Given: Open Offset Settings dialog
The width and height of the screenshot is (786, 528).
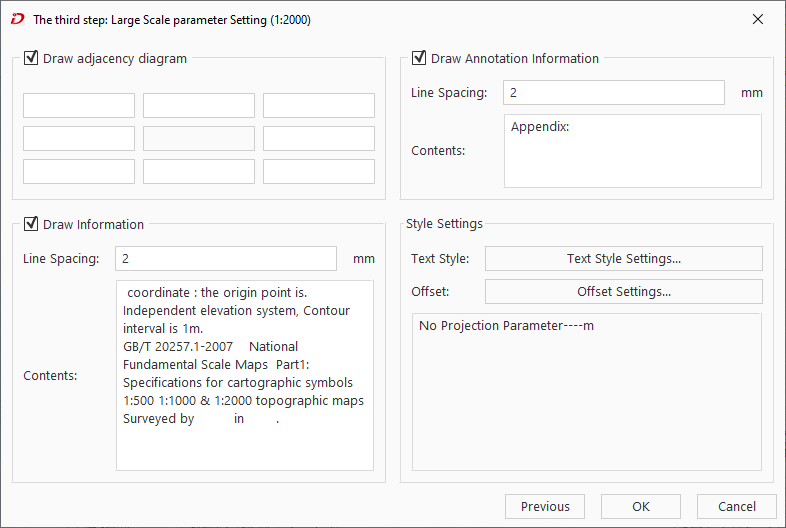Looking at the screenshot, I should pos(623,292).
